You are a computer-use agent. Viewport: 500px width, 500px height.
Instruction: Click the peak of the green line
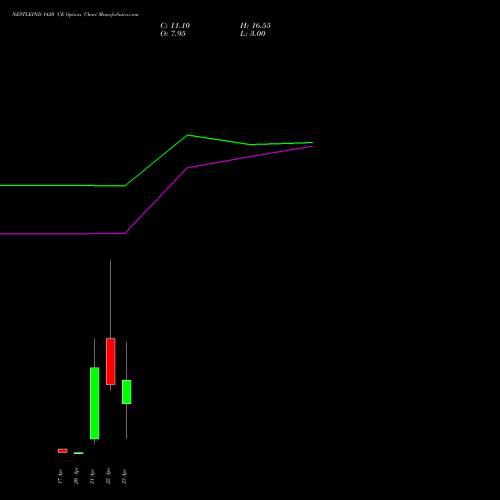(x=188, y=135)
